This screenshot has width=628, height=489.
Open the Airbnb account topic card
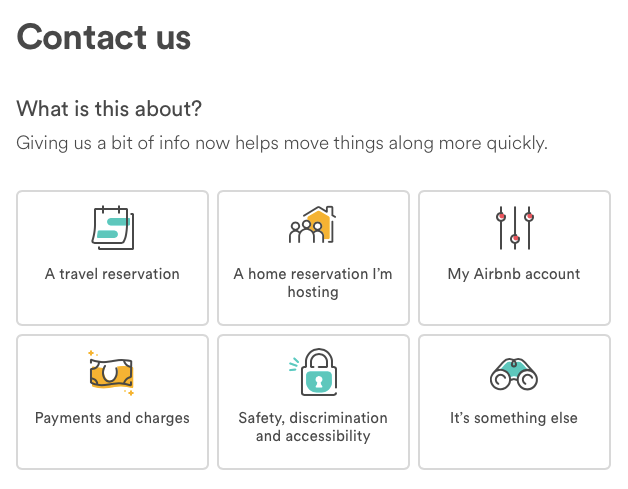coord(514,300)
